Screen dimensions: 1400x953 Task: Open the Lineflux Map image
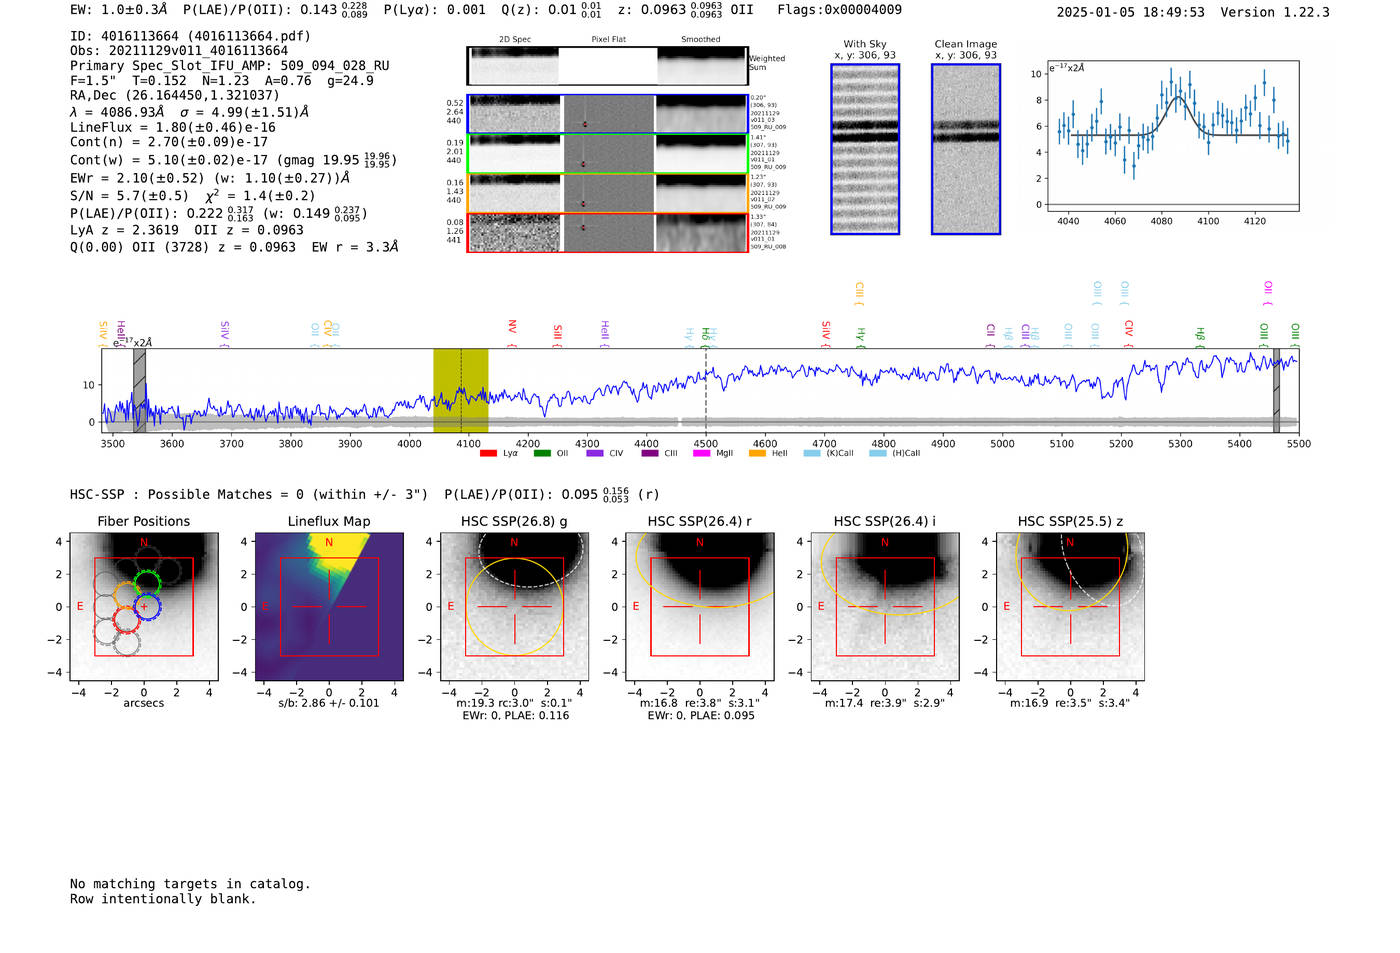point(329,607)
